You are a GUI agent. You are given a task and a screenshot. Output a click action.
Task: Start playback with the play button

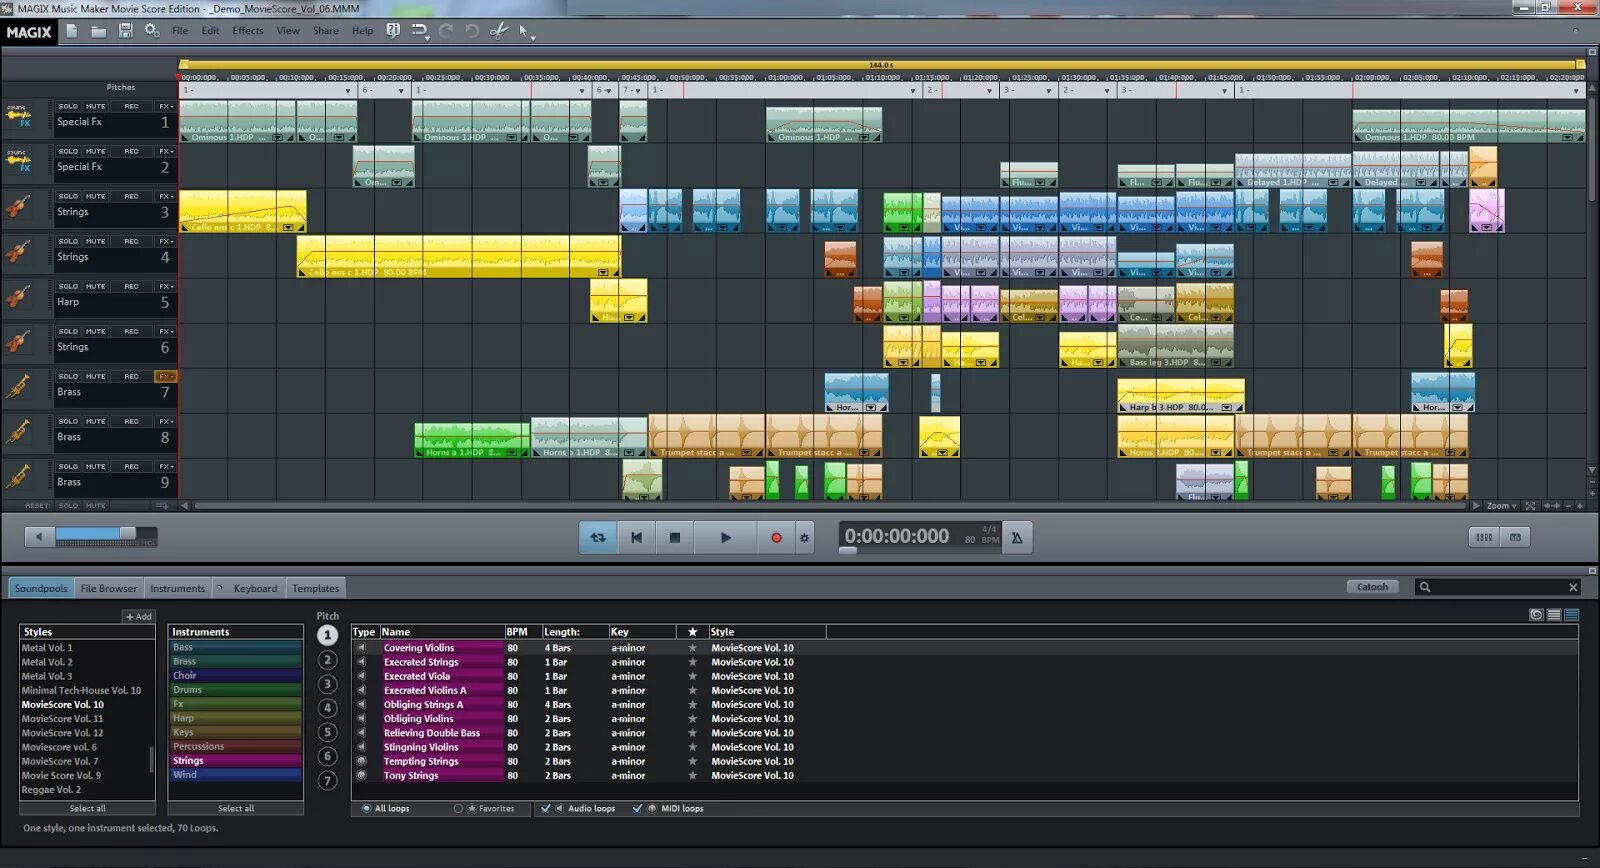pos(725,537)
